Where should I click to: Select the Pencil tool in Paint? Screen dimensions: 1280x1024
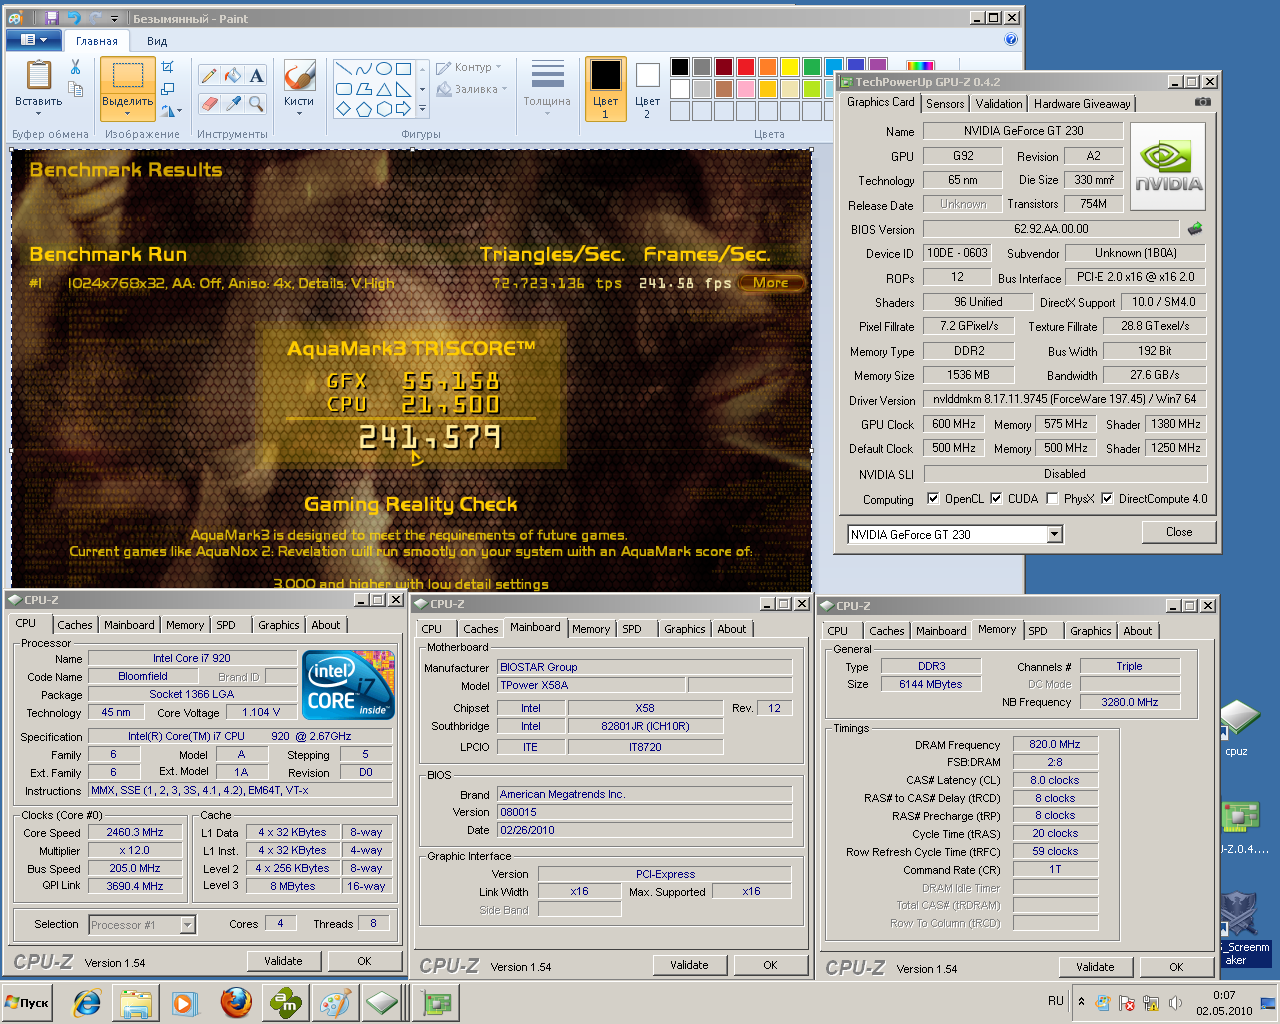click(x=209, y=76)
